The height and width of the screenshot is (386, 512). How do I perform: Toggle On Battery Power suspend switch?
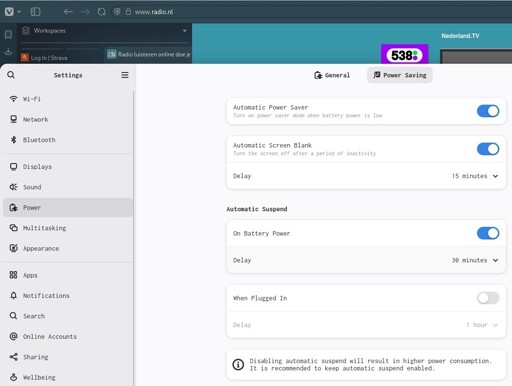click(488, 233)
